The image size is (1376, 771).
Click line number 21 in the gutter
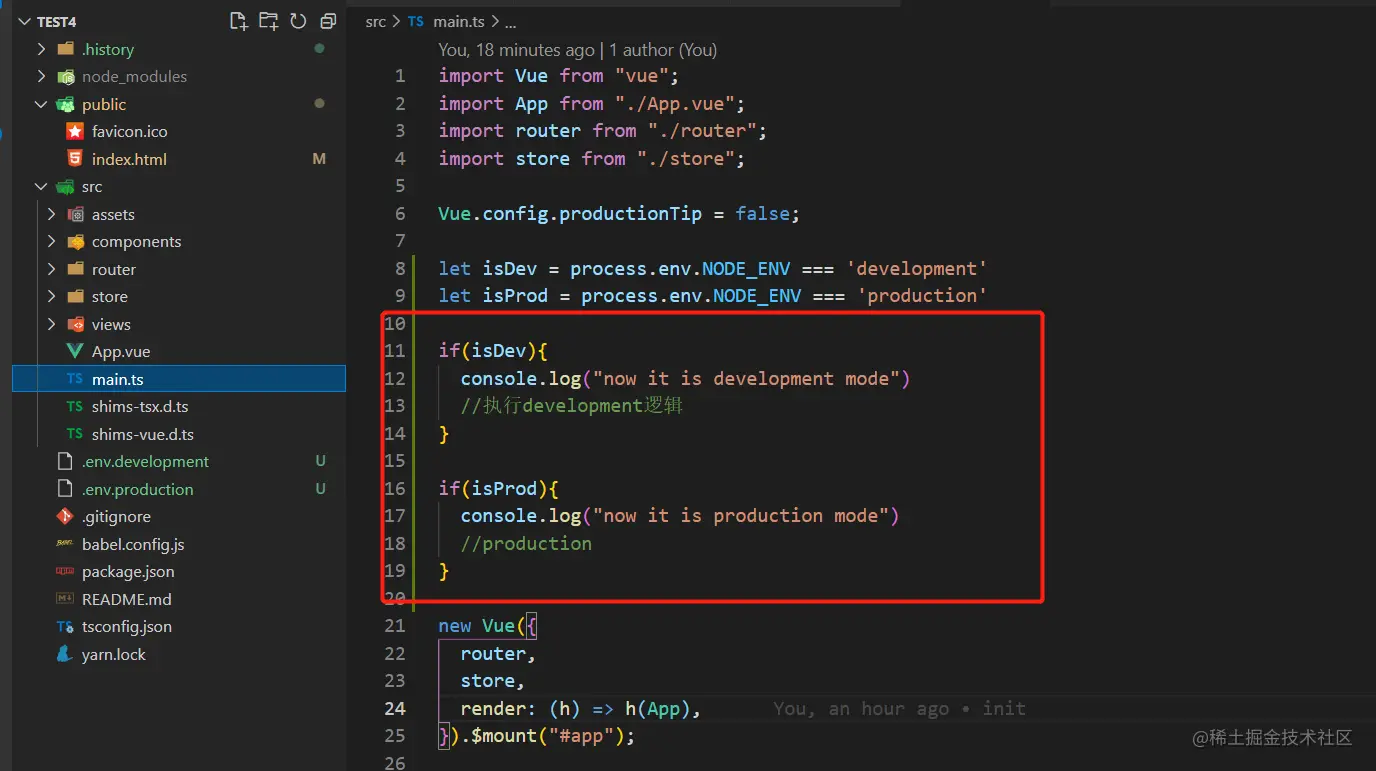(395, 626)
